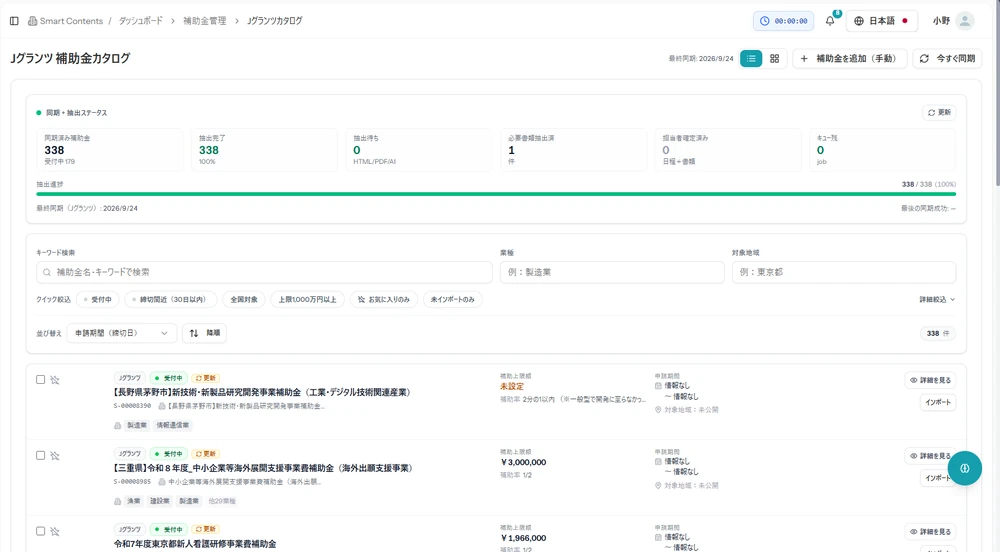Click 詳細を見る for 長野県茅野市 grant
1000x552 pixels.
[x=930, y=381]
